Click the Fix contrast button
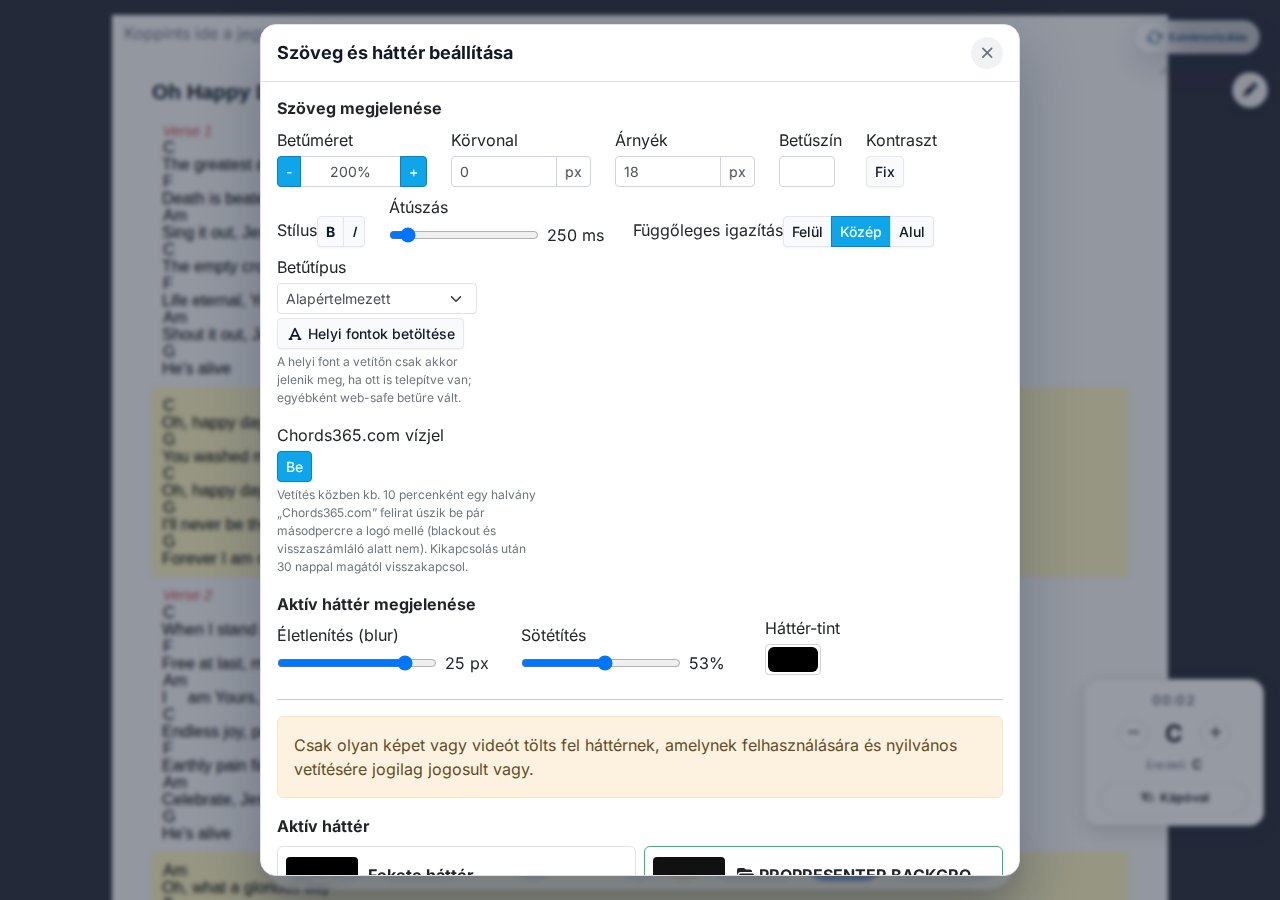Viewport: 1280px width, 900px height. [x=885, y=172]
